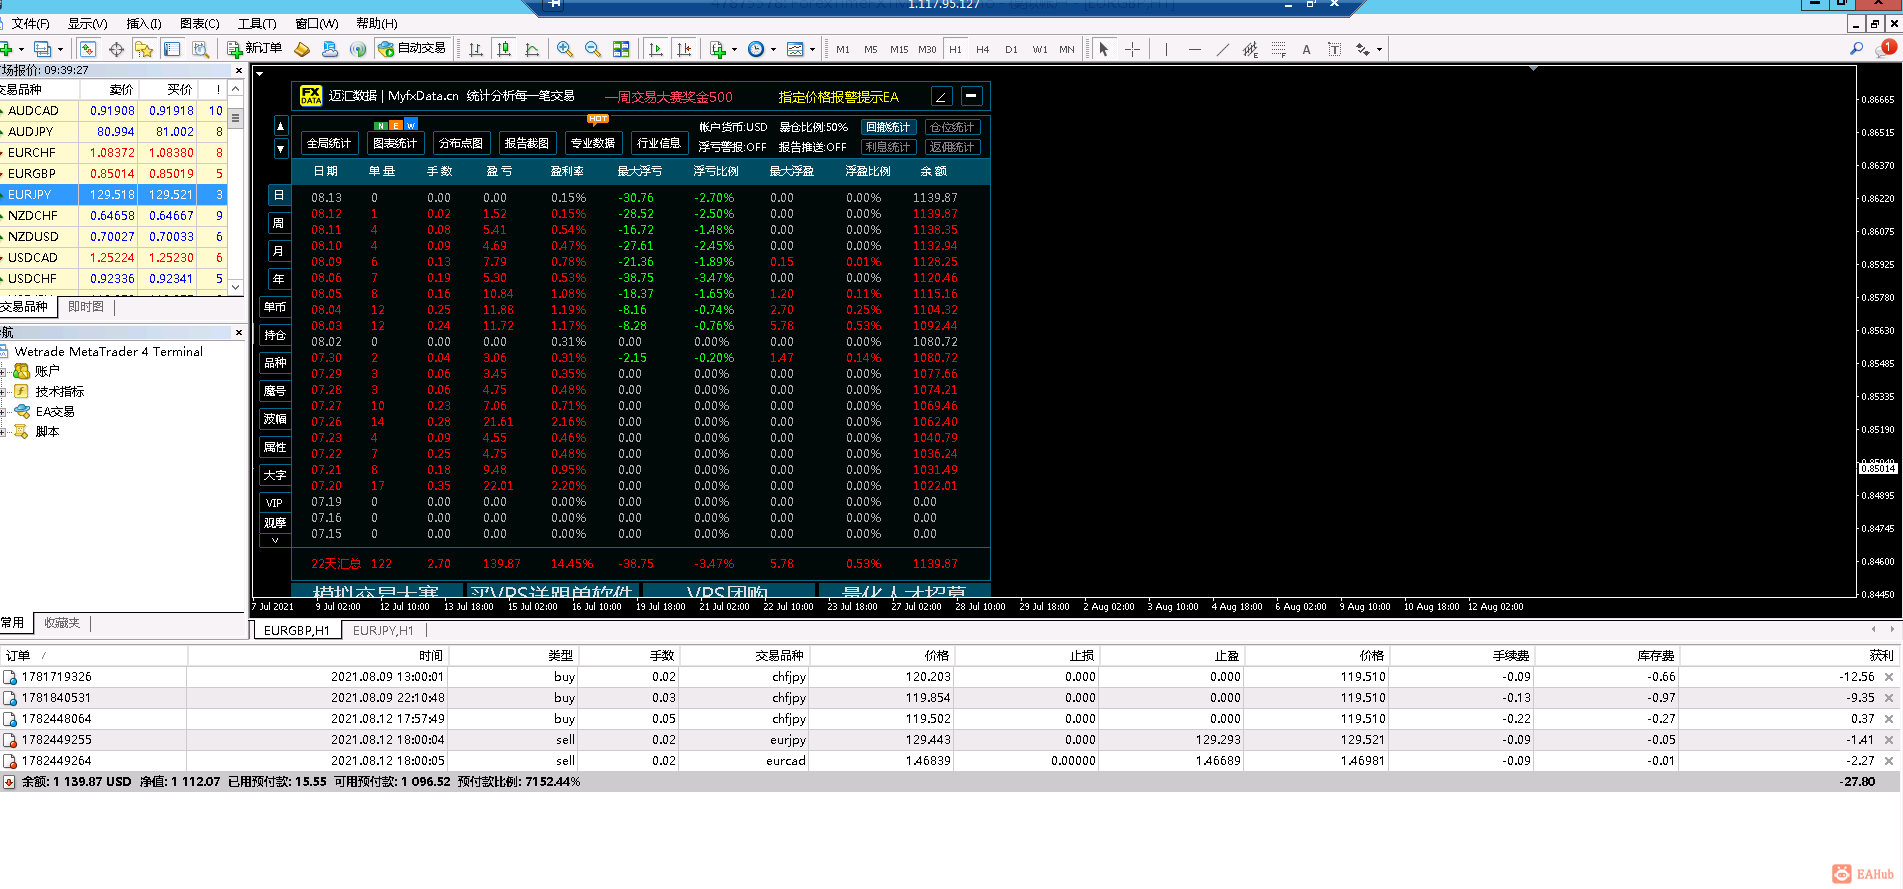This screenshot has height=889, width=1903.
Task: Set timeframe to H4
Action: tap(983, 49)
